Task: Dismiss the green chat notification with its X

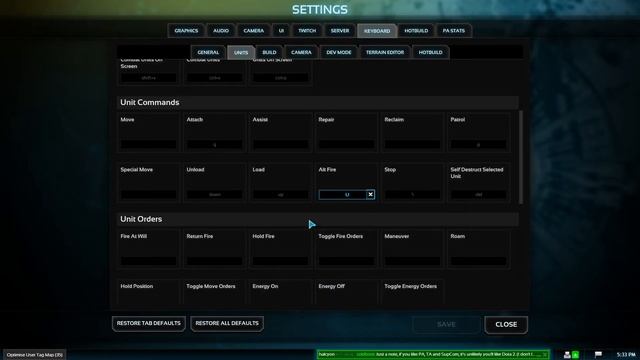Action: click(545, 355)
